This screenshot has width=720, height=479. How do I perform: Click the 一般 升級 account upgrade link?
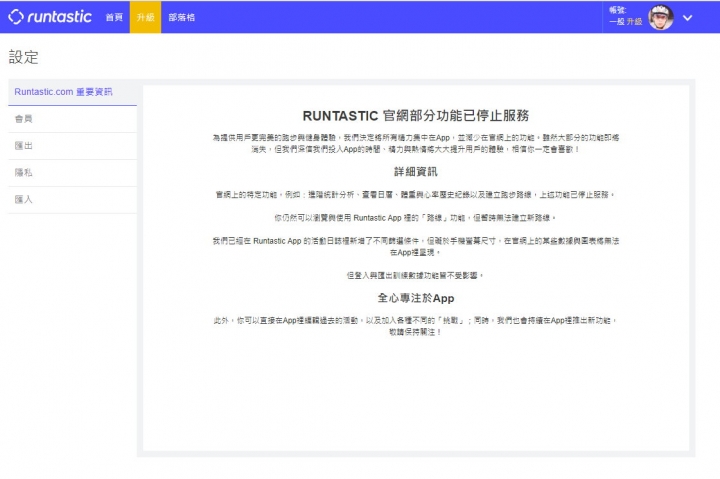(x=625, y=22)
